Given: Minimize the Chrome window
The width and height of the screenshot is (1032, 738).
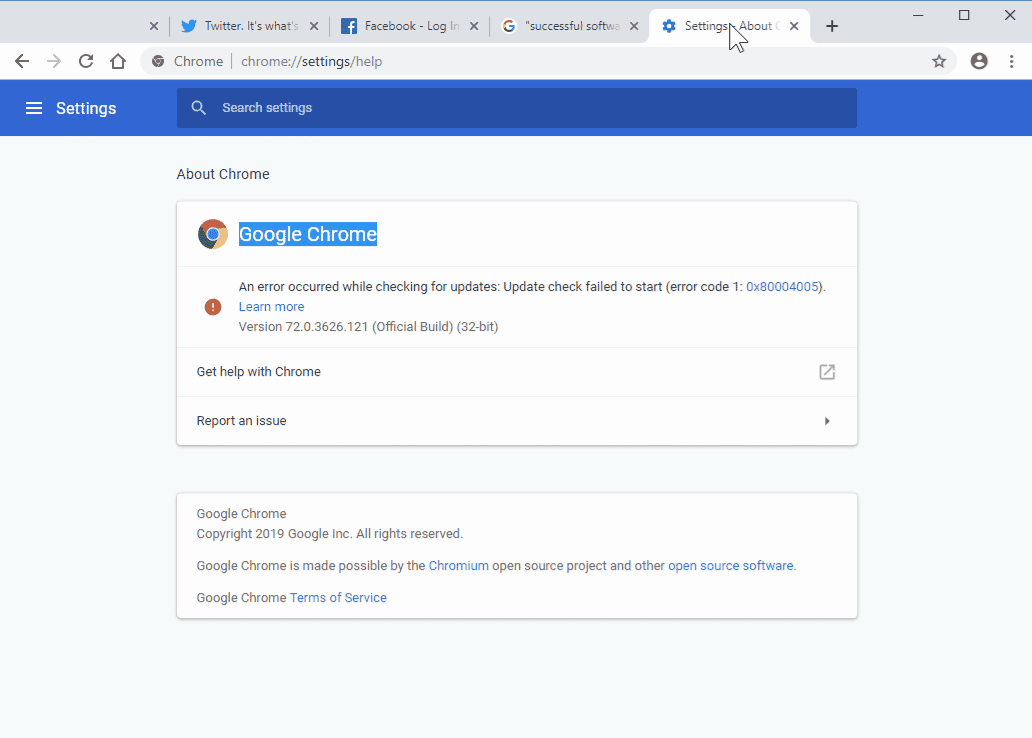Looking at the screenshot, I should point(918,15).
